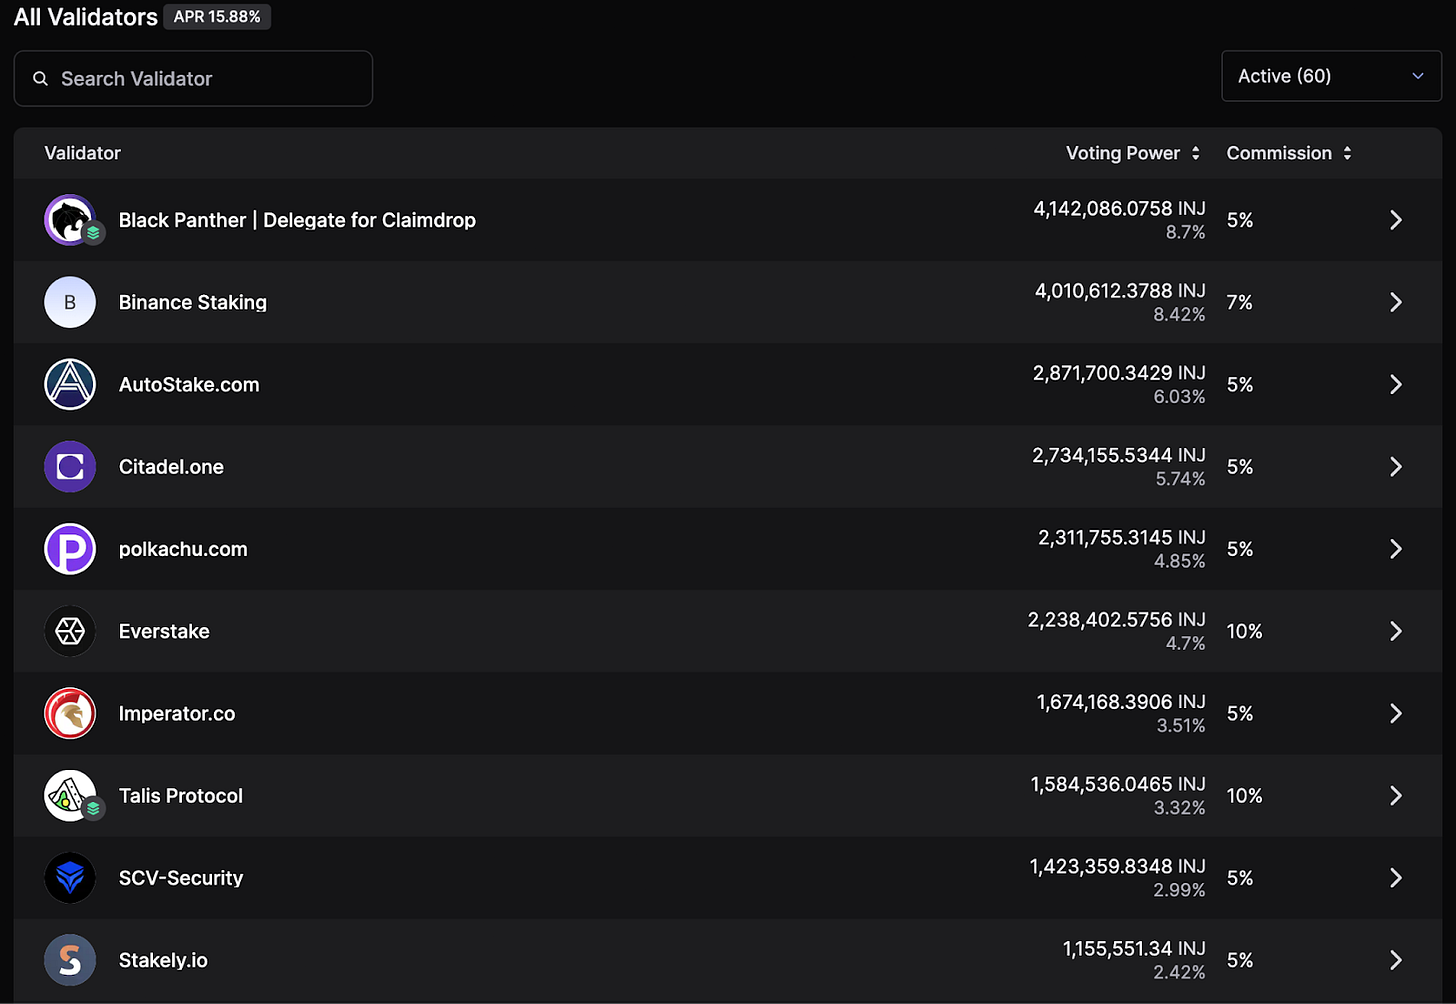
Task: Click the Talis Protocol logo icon
Action: [70, 795]
